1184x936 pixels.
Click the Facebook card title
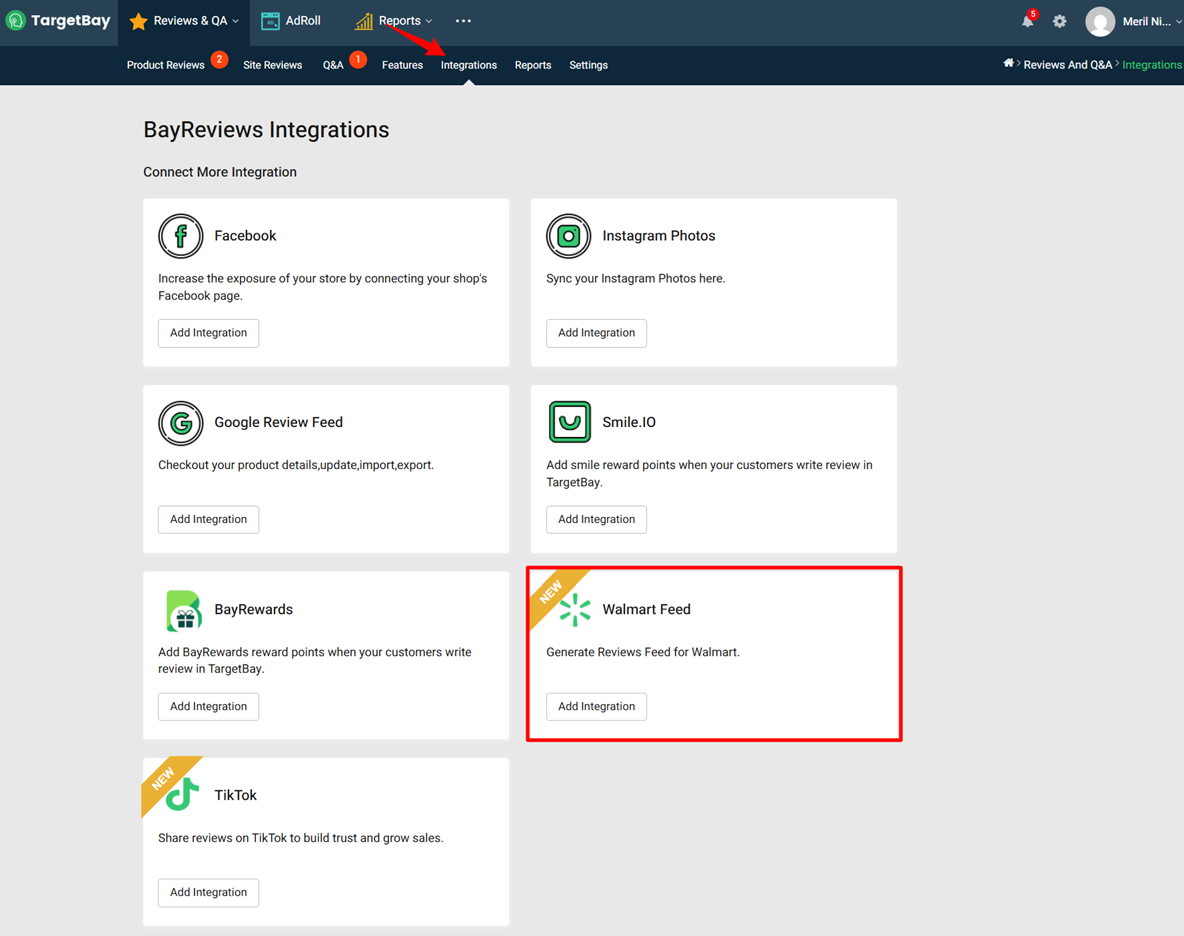coord(245,236)
